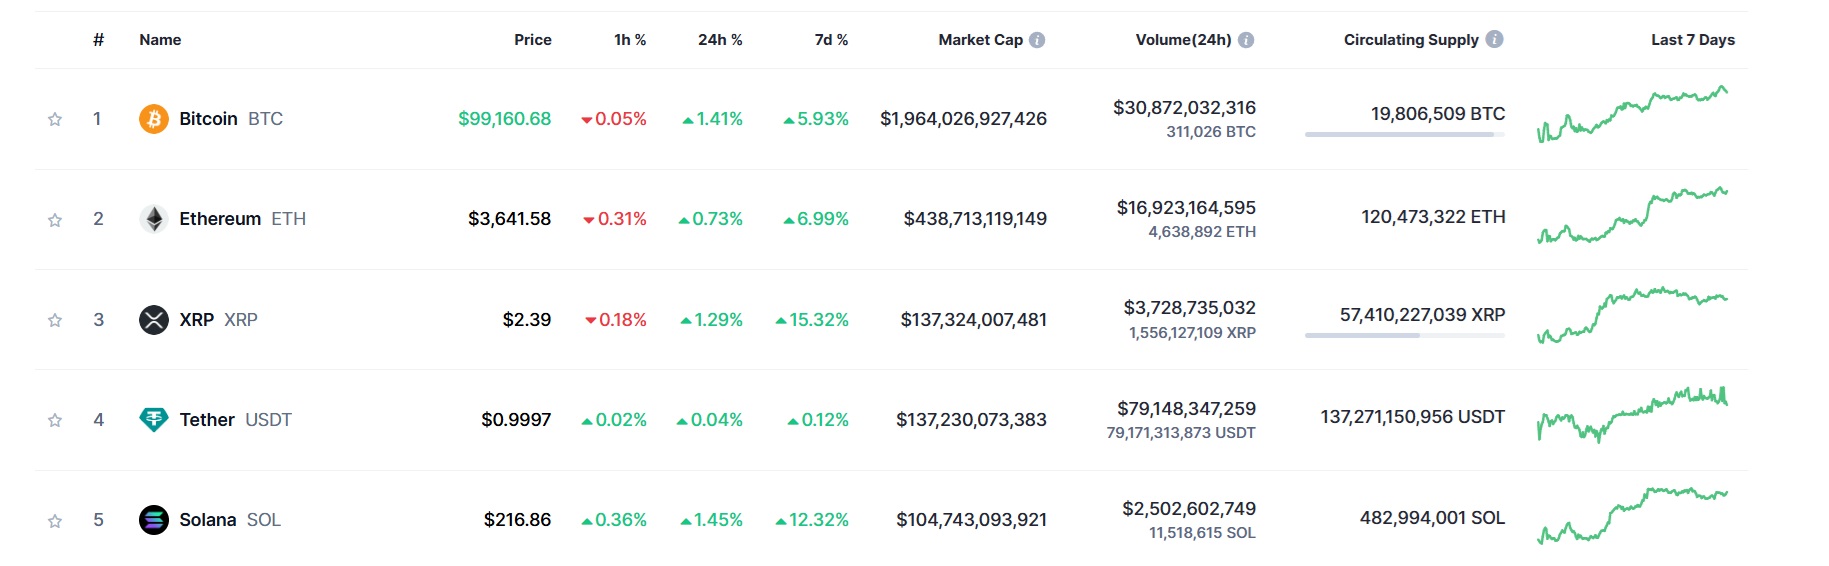Toggle the watchlist star for Solana
This screenshot has height=566, width=1829.
click(x=55, y=521)
